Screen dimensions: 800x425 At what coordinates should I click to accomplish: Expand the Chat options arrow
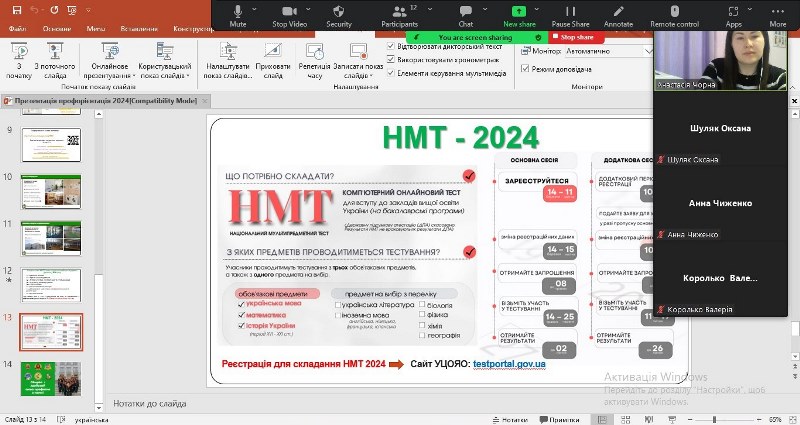tap(484, 9)
